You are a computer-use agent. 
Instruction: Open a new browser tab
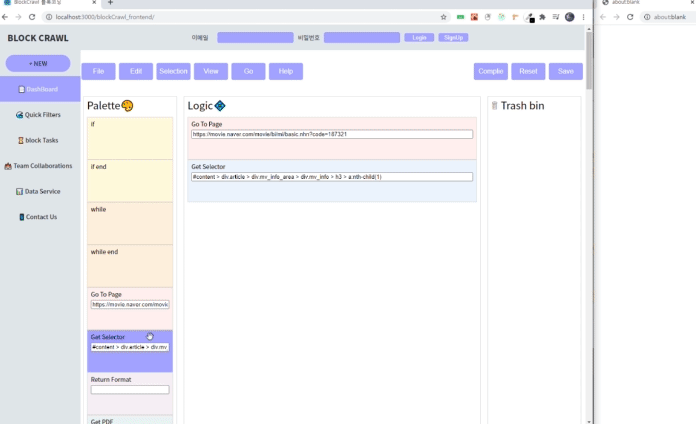[x=110, y=3]
